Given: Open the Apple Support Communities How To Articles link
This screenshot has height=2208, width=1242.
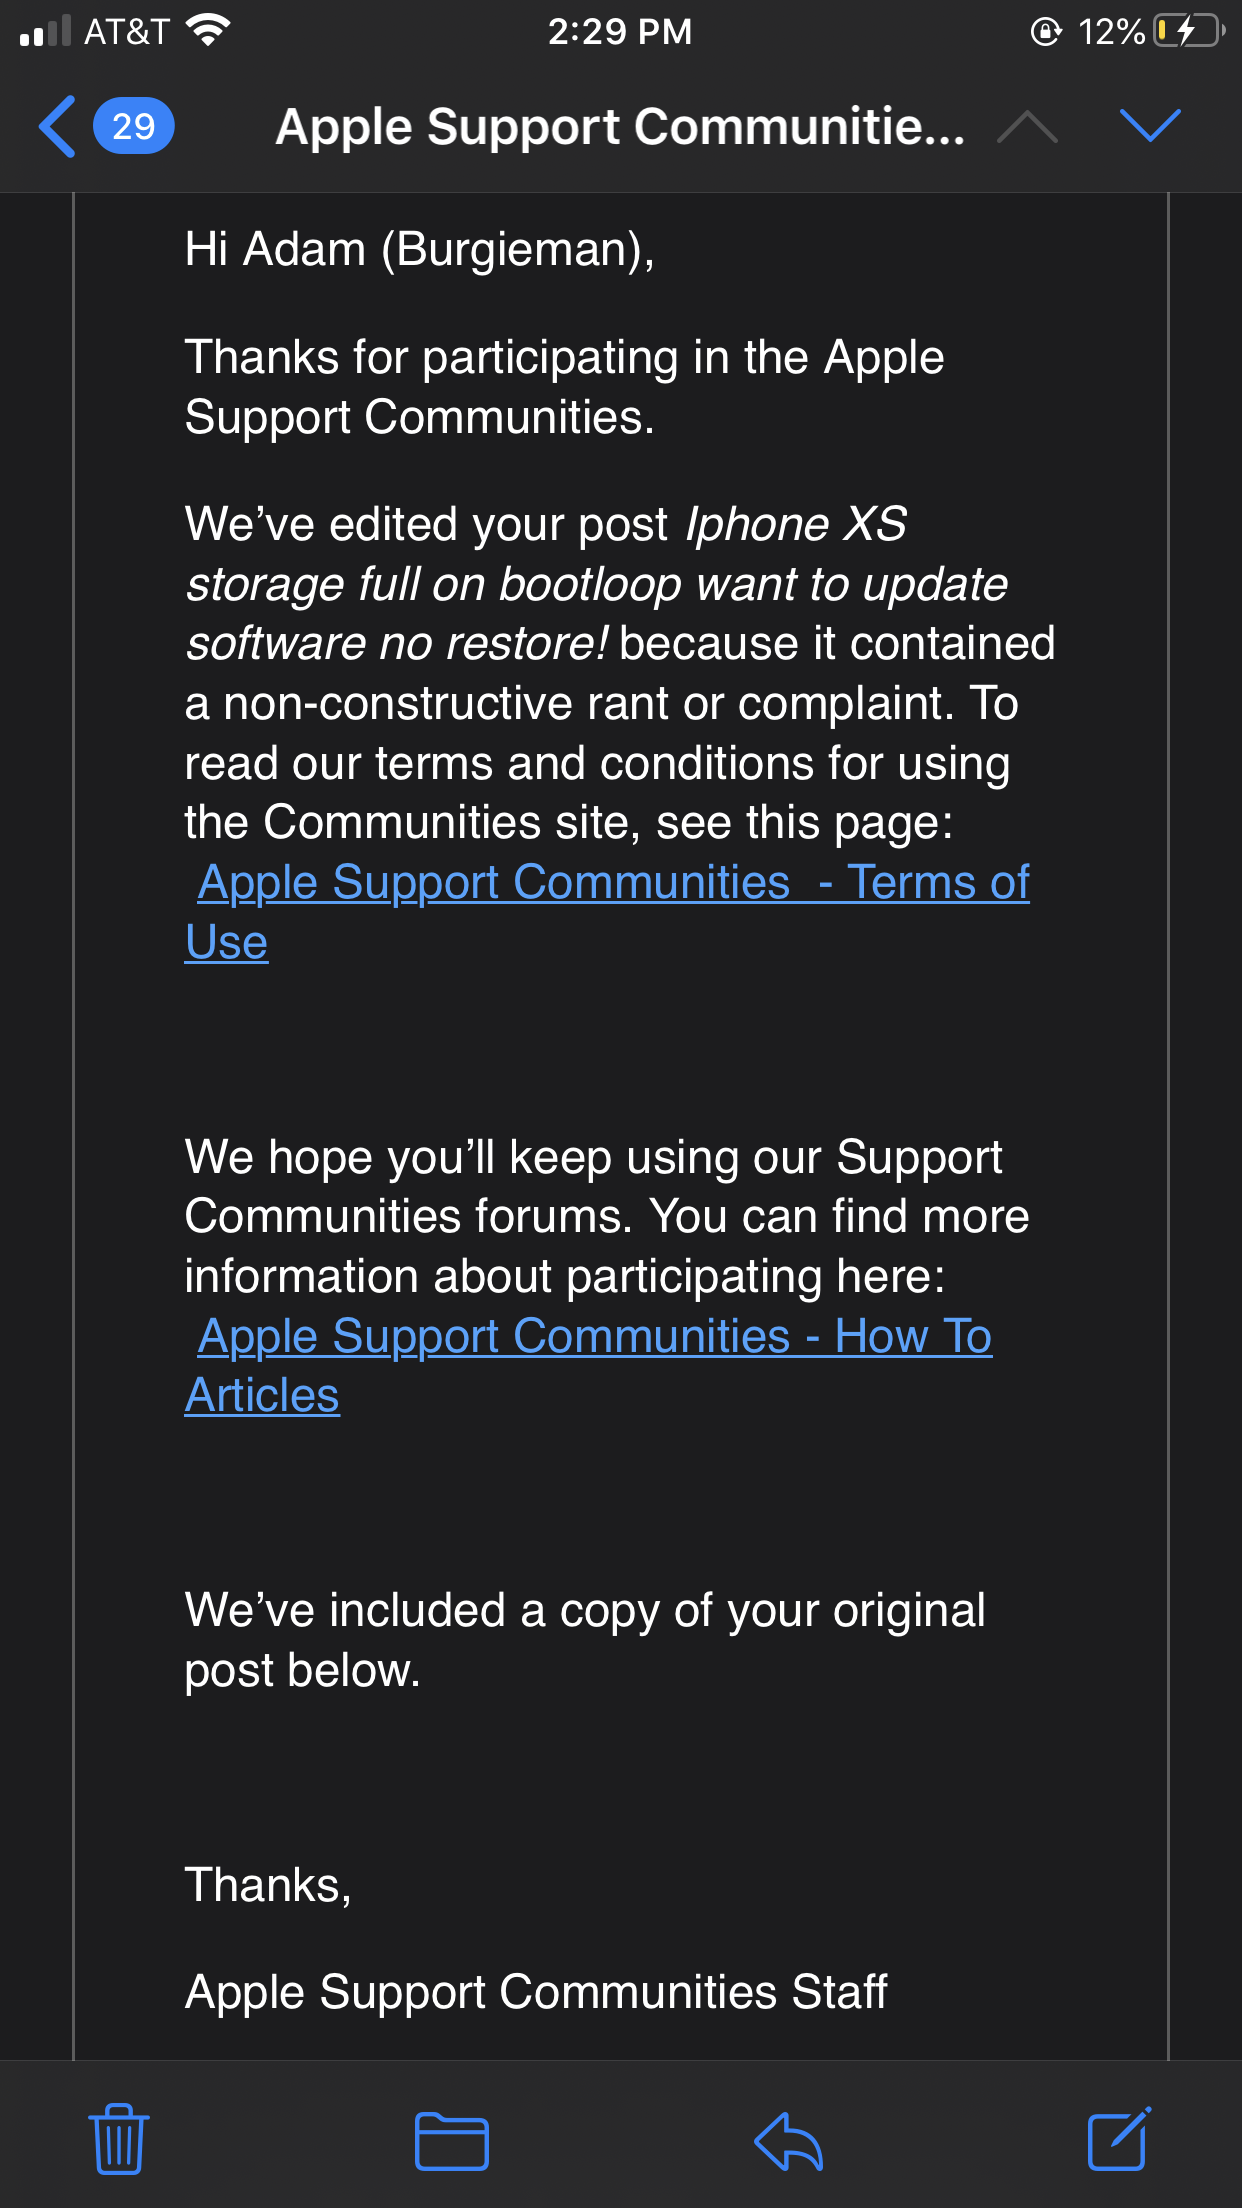Looking at the screenshot, I should (594, 1337).
